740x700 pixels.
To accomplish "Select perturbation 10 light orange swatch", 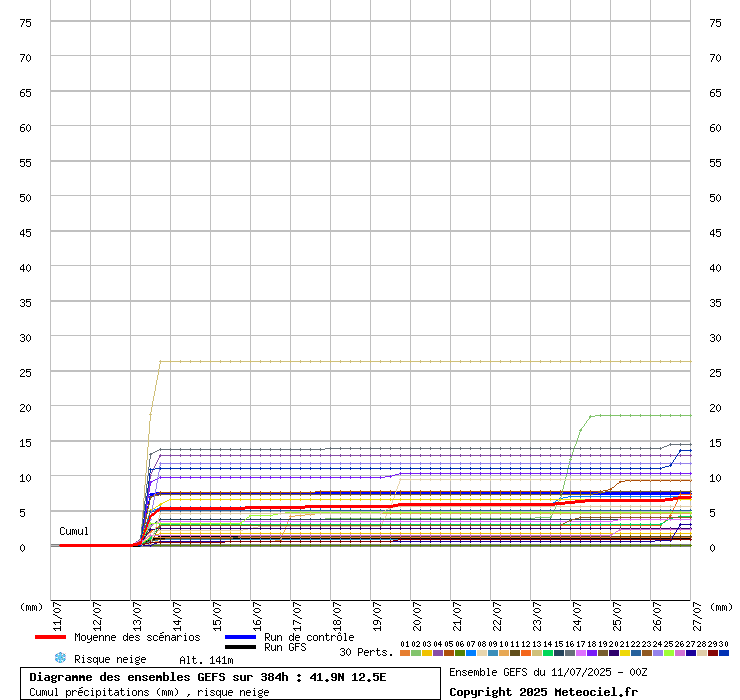I will pyautogui.click(x=504, y=653).
